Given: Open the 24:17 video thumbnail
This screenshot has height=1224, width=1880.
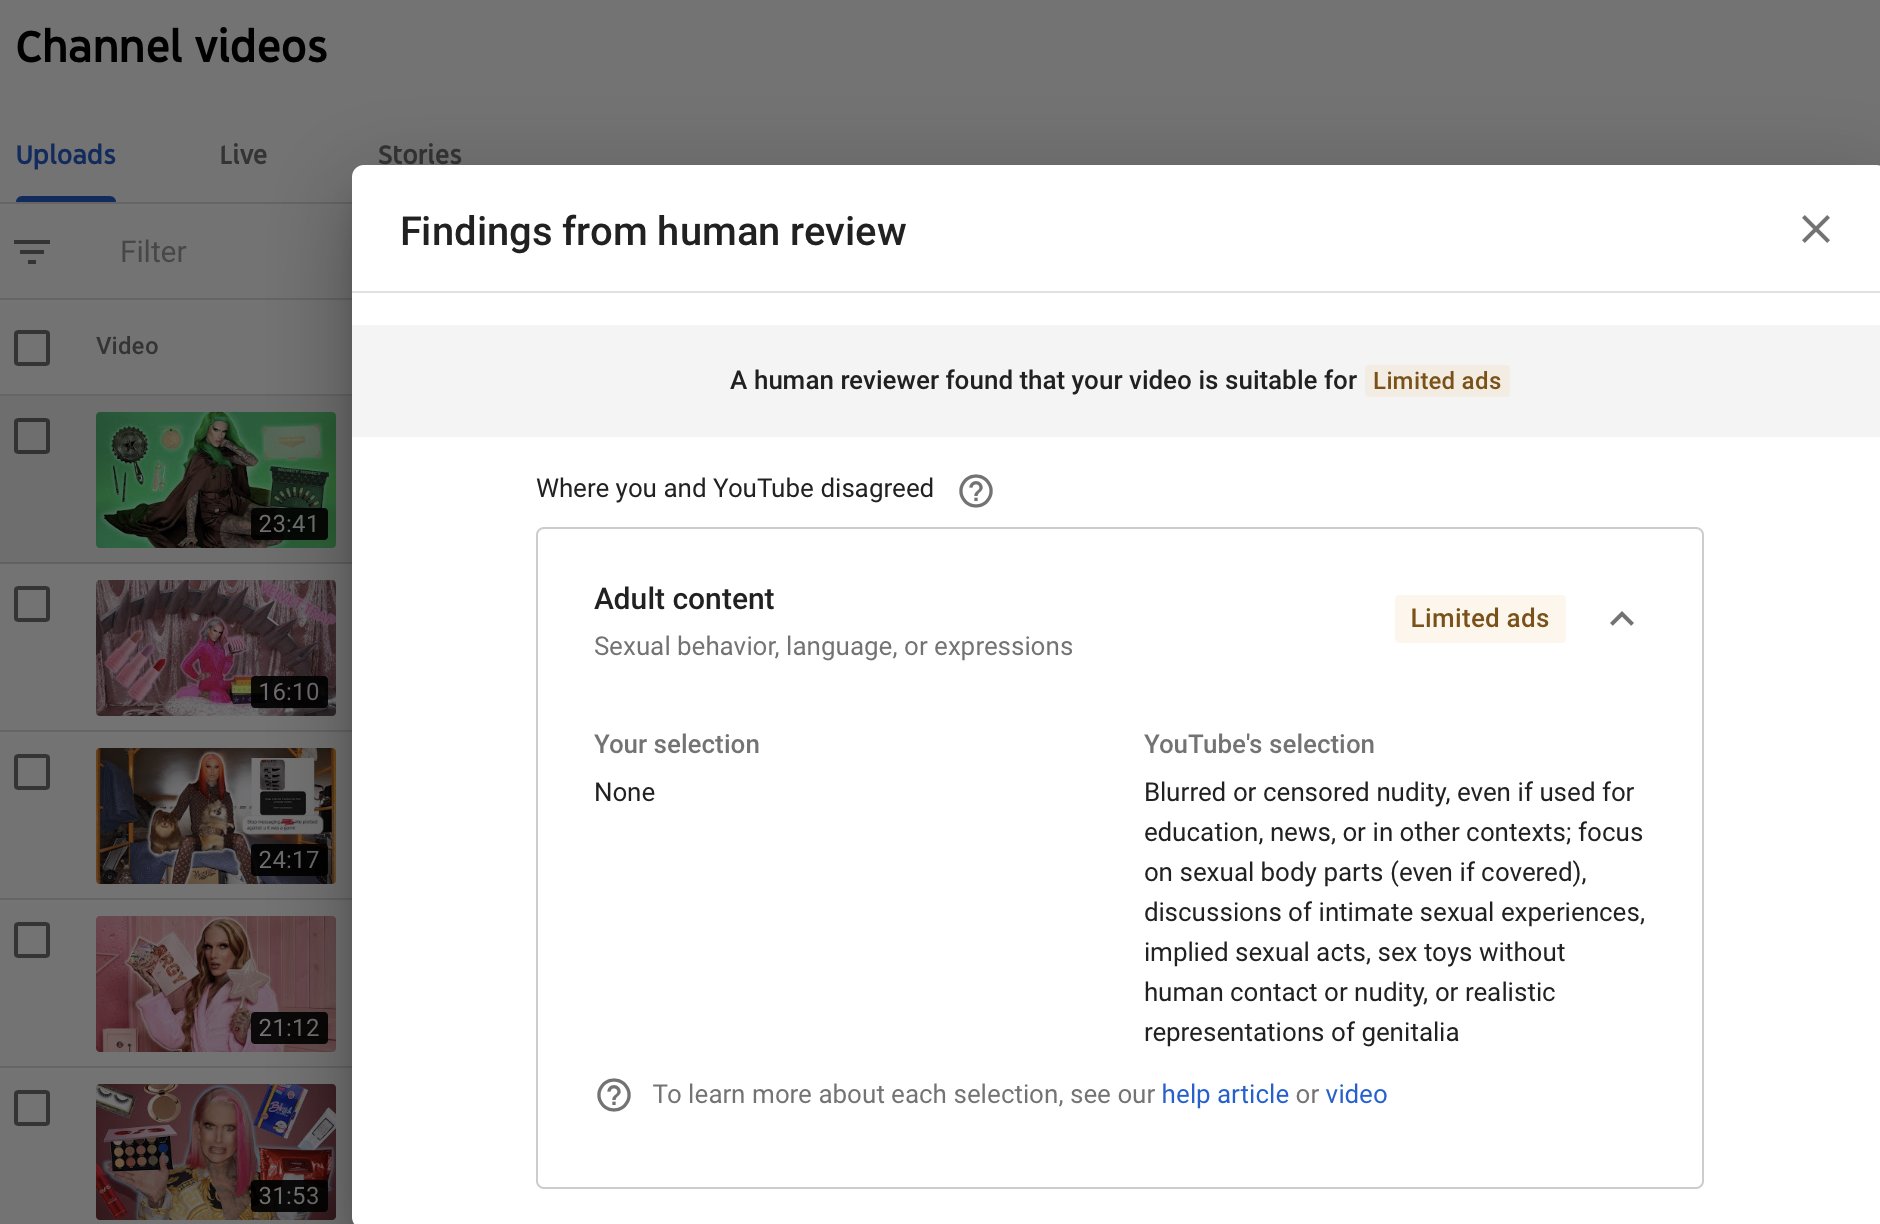Looking at the screenshot, I should click(216, 816).
